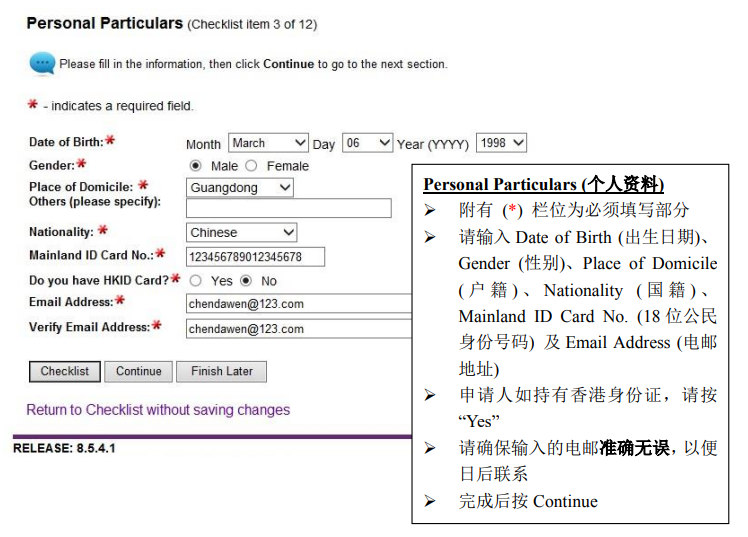Expand the Place of Domicile dropdown
The height and width of the screenshot is (537, 748).
click(x=240, y=187)
